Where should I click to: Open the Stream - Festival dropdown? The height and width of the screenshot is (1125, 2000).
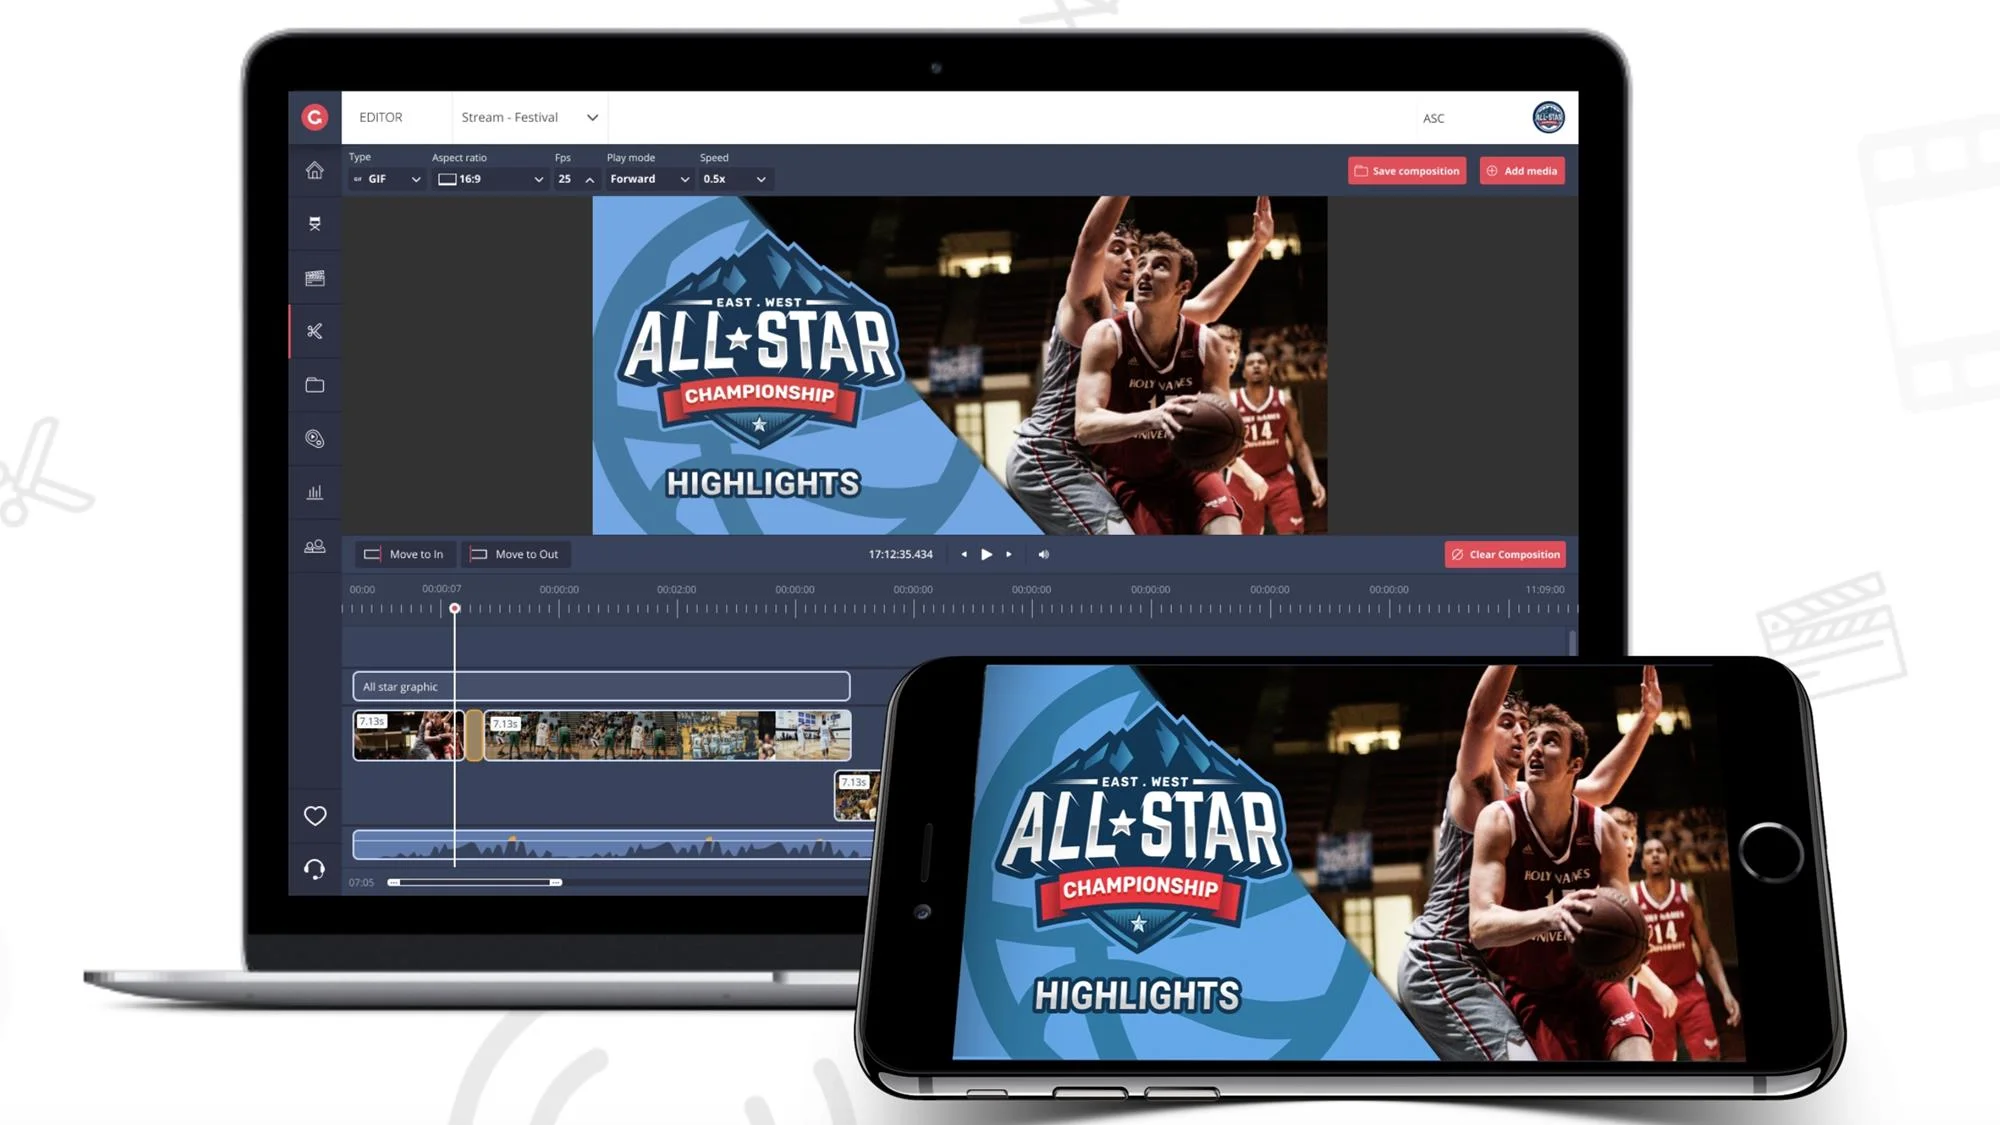point(529,117)
